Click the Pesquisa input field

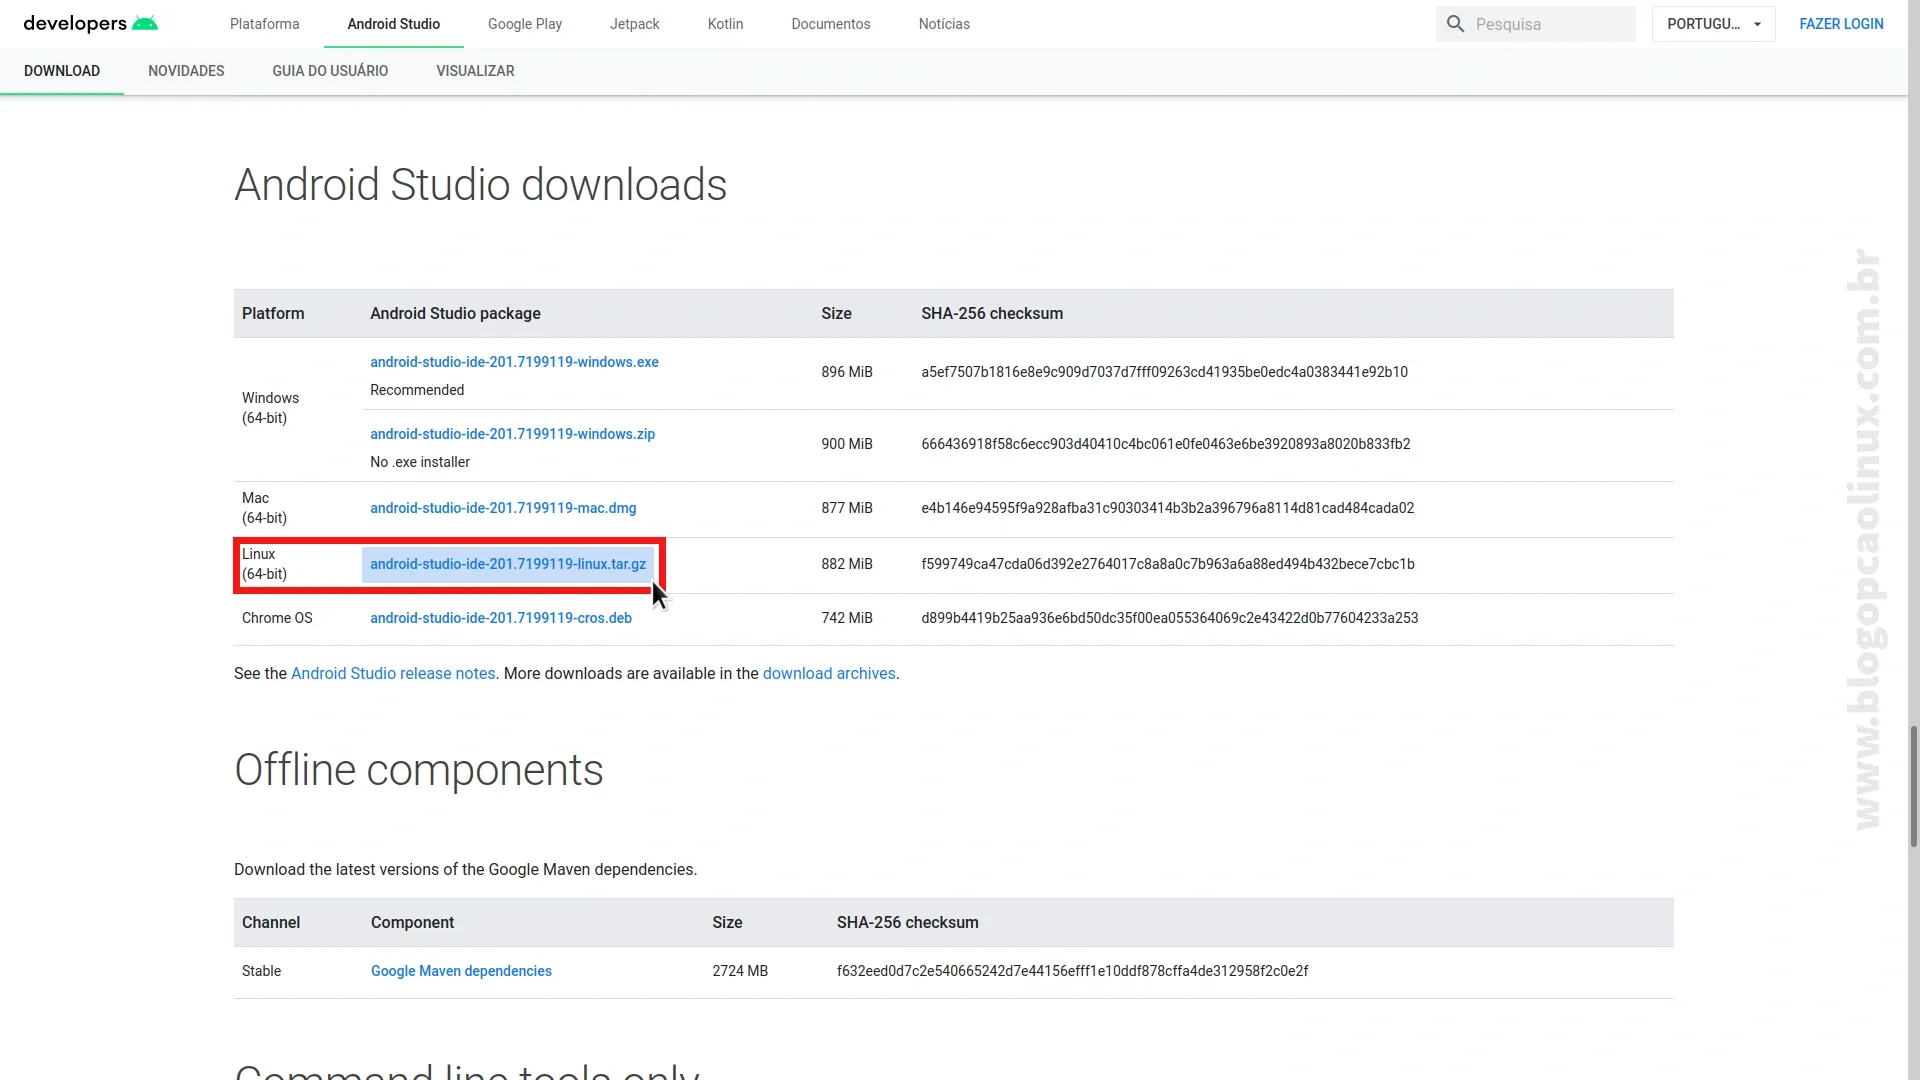tap(1535, 24)
